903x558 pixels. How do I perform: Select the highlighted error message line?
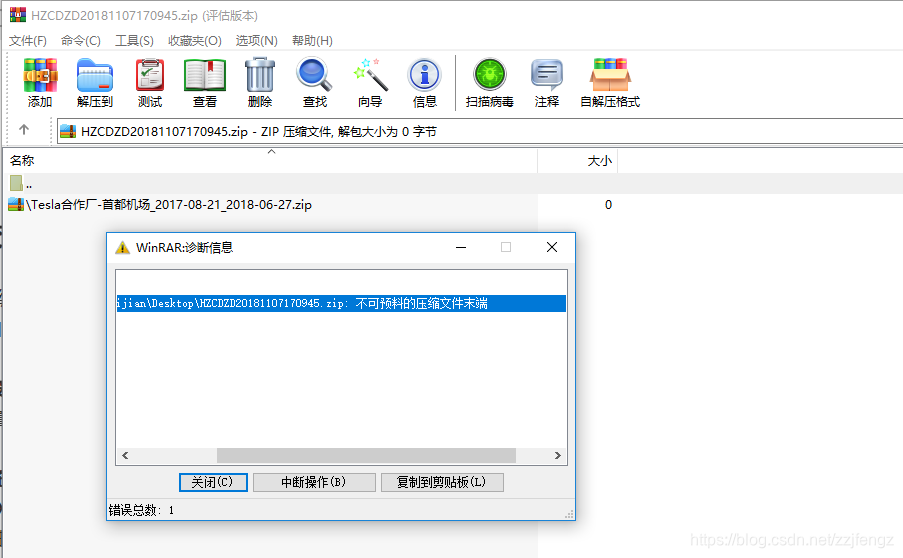(341, 303)
